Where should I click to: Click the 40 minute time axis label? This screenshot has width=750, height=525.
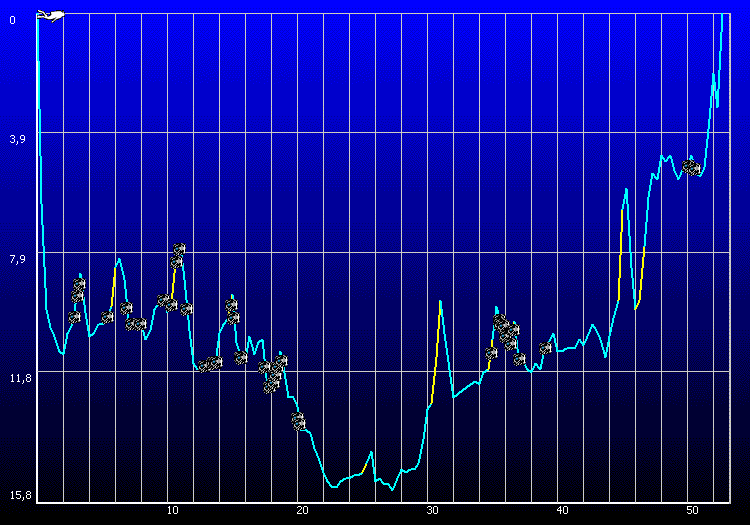(562, 511)
